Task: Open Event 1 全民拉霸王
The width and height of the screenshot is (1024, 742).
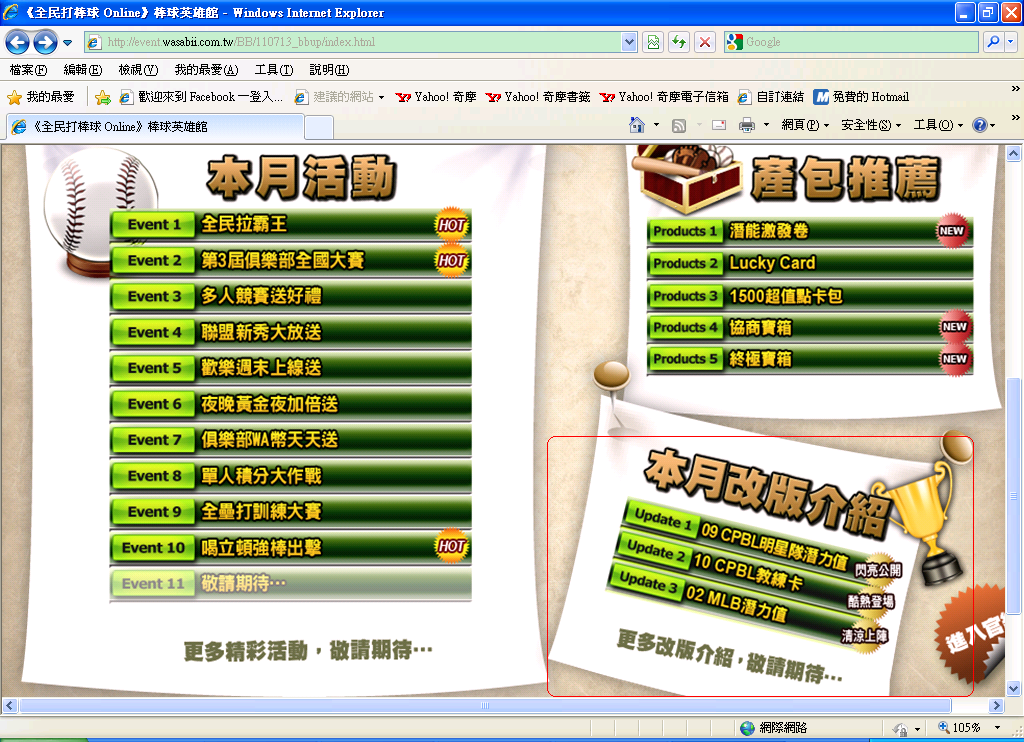Action: pos(291,225)
